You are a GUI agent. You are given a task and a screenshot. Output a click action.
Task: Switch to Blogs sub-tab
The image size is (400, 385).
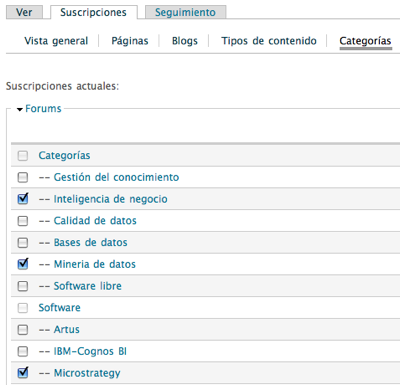tap(185, 41)
